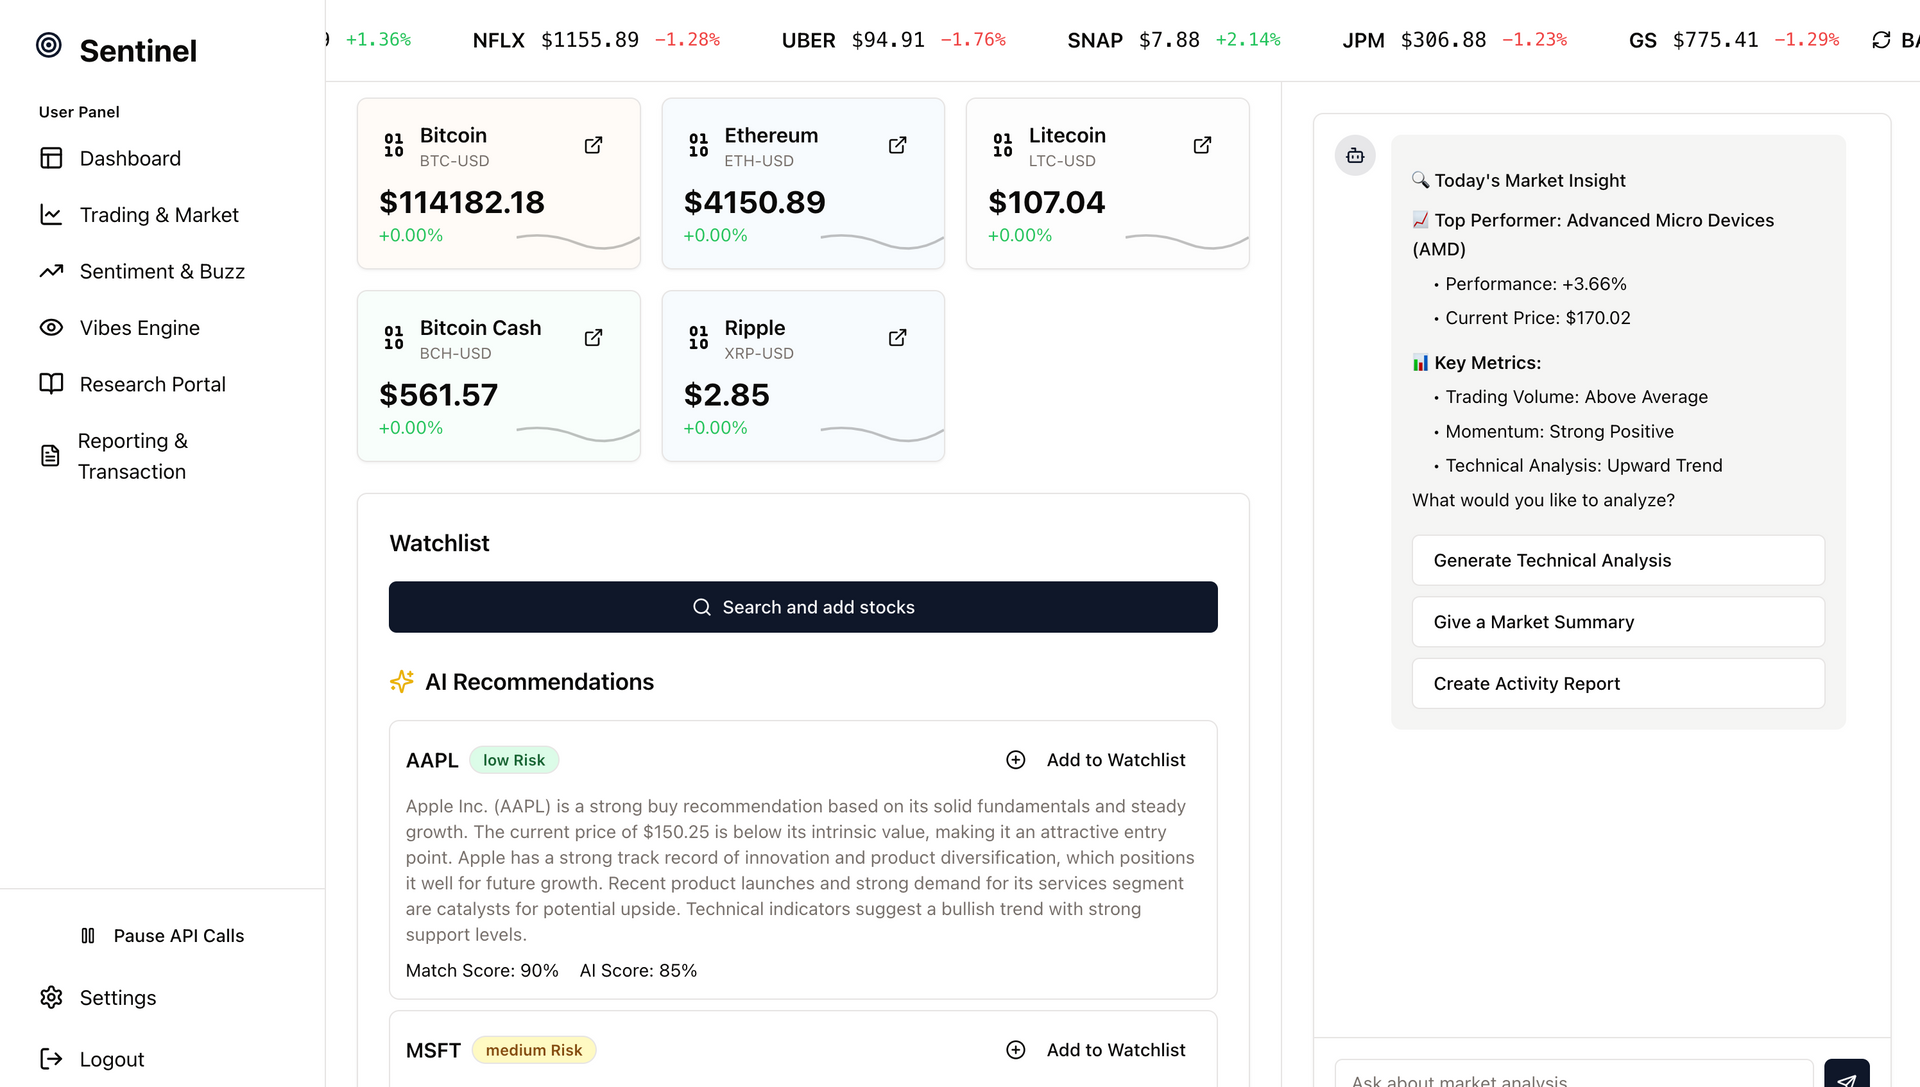
Task: Open Bitcoin Cash external link icon
Action: [x=593, y=338]
